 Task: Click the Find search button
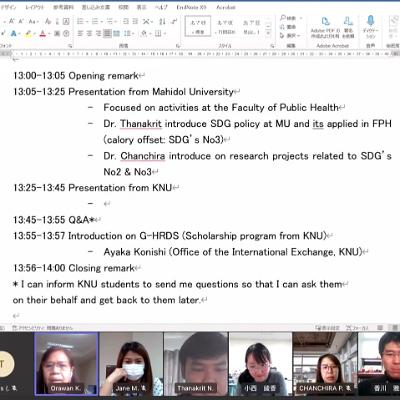[289, 18]
